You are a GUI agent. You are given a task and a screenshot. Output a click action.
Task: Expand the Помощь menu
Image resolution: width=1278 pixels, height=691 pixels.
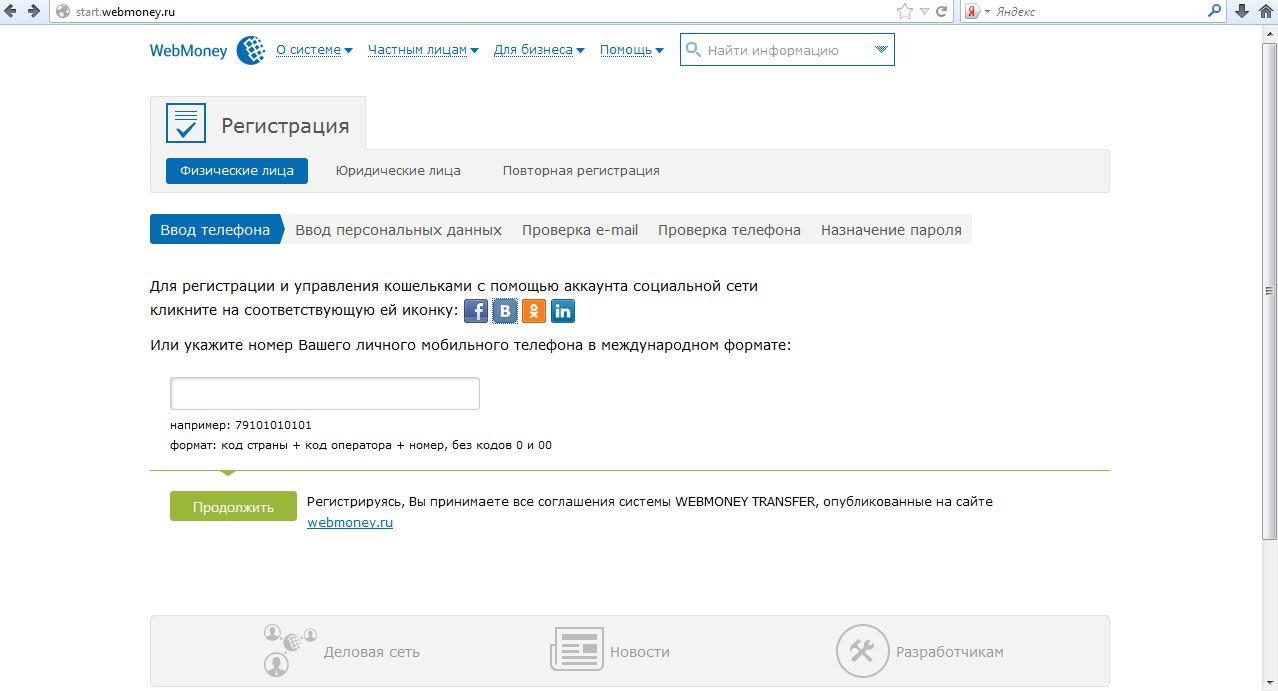(x=632, y=50)
